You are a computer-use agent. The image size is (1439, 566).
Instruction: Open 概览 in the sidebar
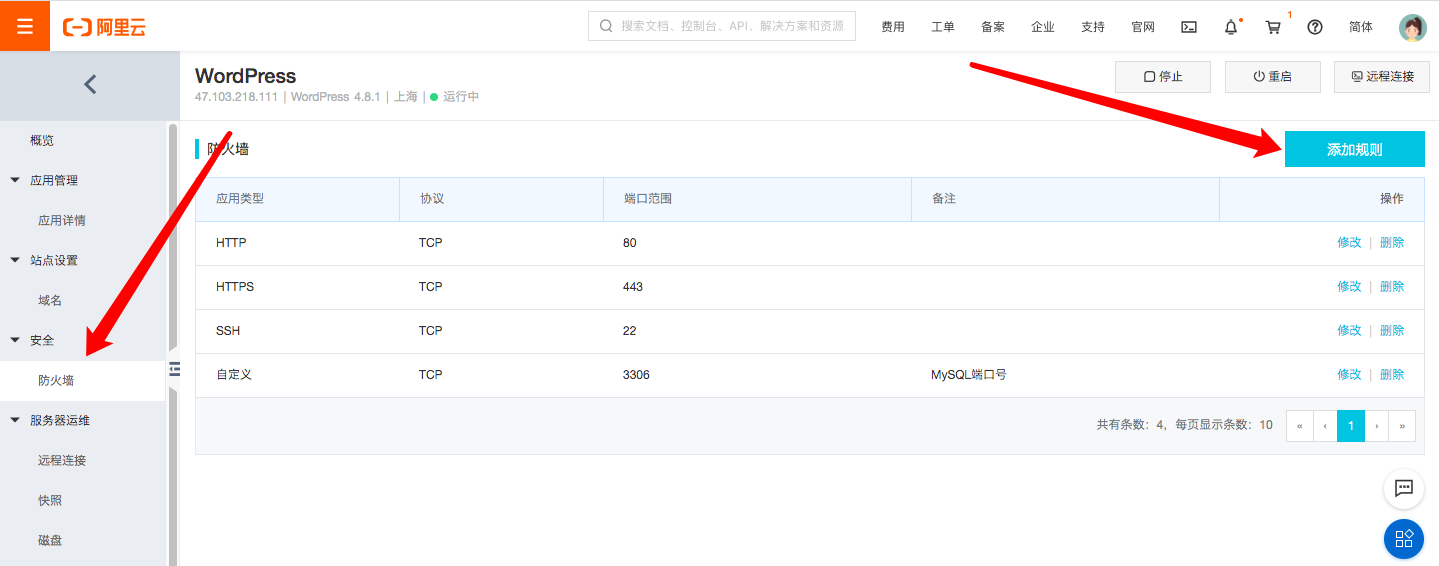[x=42, y=141]
